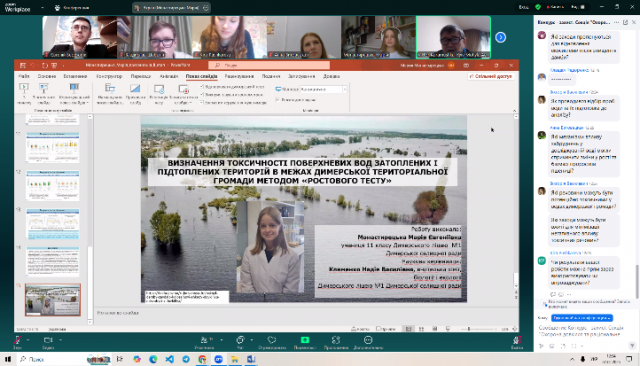This screenshot has width=640, height=366.
Task: Collapse the PowerPoint ribbon
Action: [x=514, y=111]
